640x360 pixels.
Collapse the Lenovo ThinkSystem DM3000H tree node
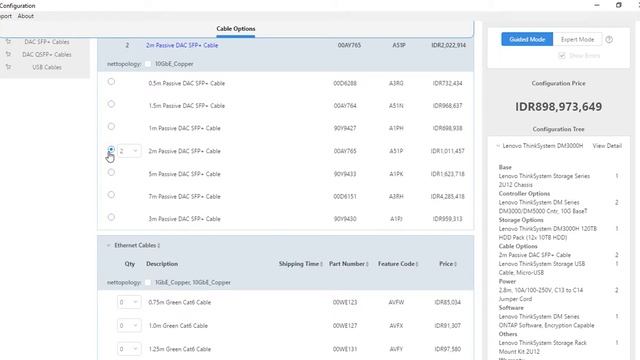[x=498, y=146]
